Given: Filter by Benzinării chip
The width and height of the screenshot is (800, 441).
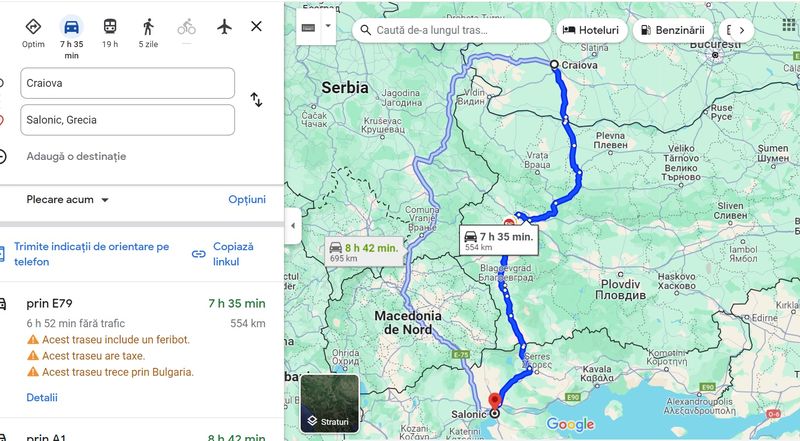Looking at the screenshot, I should pos(672,30).
